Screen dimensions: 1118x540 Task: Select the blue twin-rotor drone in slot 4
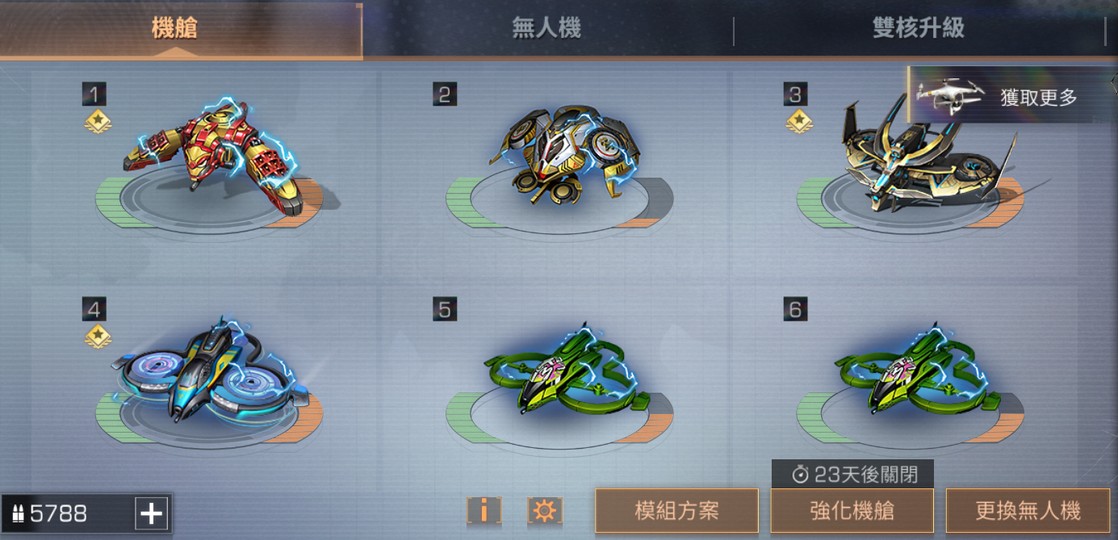coord(210,371)
